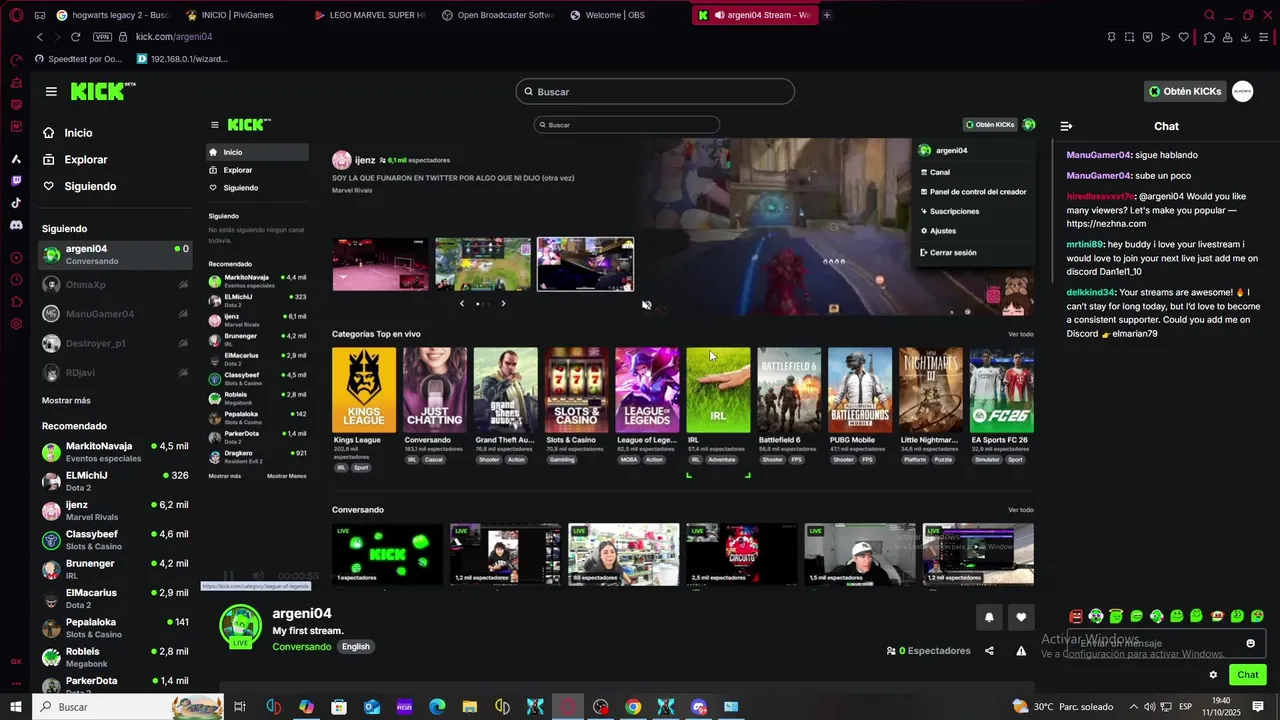Choose Cerrar sesión in the dropdown menu
The height and width of the screenshot is (720, 1280).
click(x=948, y=253)
